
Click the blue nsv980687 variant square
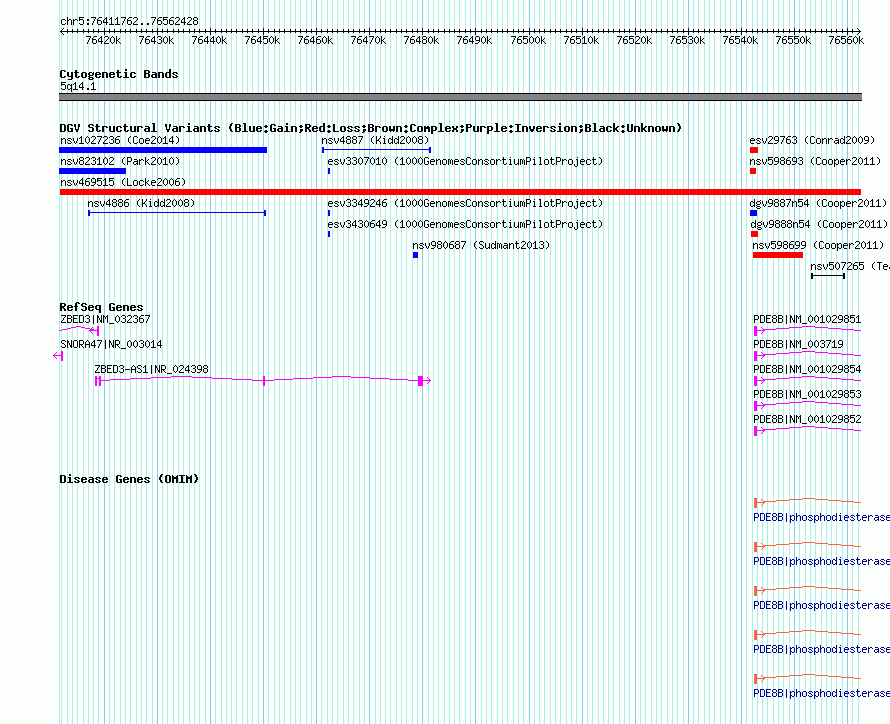coord(415,255)
